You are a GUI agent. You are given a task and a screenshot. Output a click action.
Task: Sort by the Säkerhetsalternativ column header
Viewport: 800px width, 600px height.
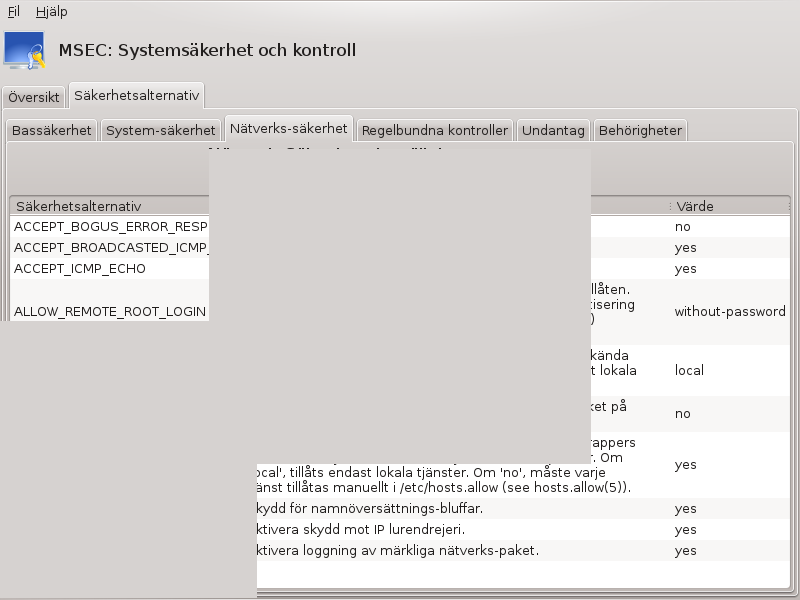110,206
